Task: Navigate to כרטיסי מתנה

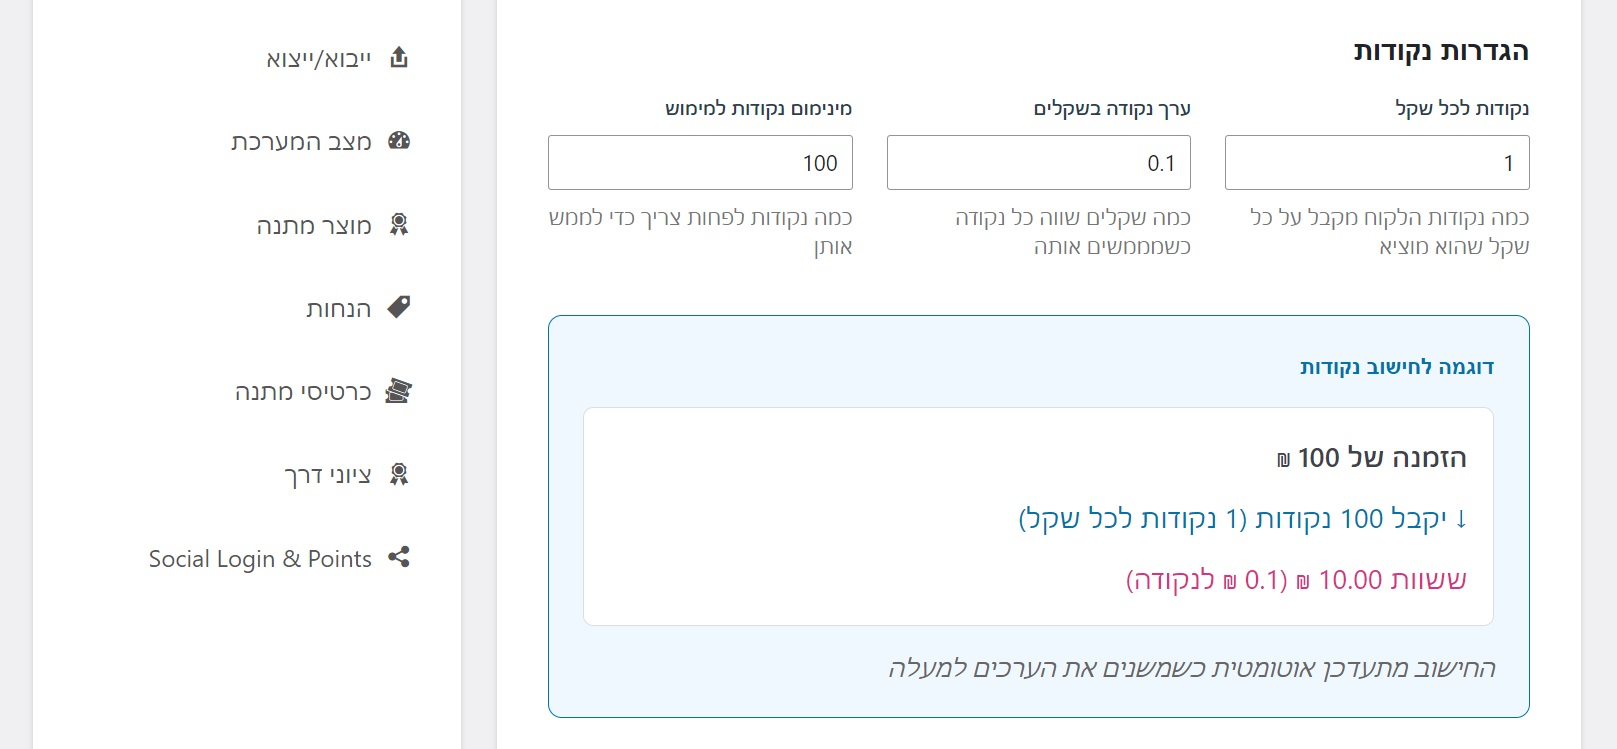Action: pos(303,392)
